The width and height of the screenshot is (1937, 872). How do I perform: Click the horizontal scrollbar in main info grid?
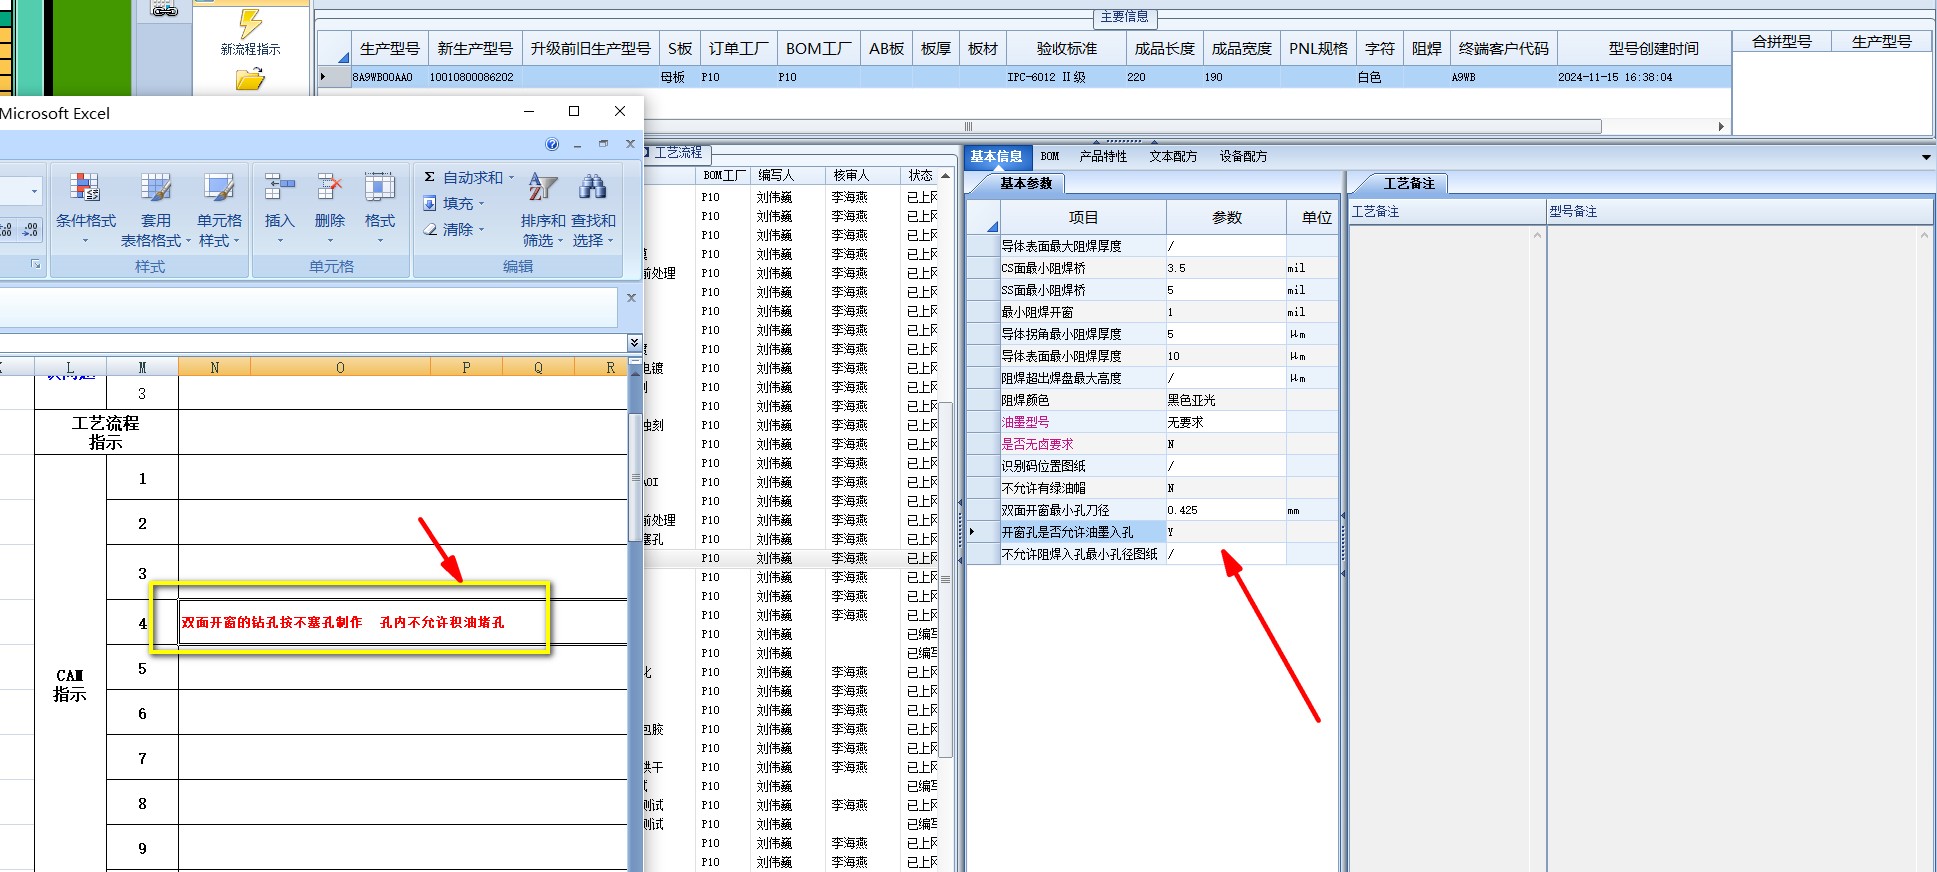pyautogui.click(x=967, y=126)
